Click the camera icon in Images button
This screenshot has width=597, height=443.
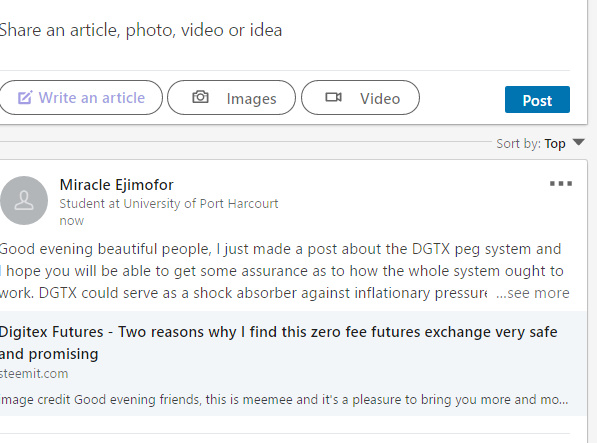coord(200,97)
